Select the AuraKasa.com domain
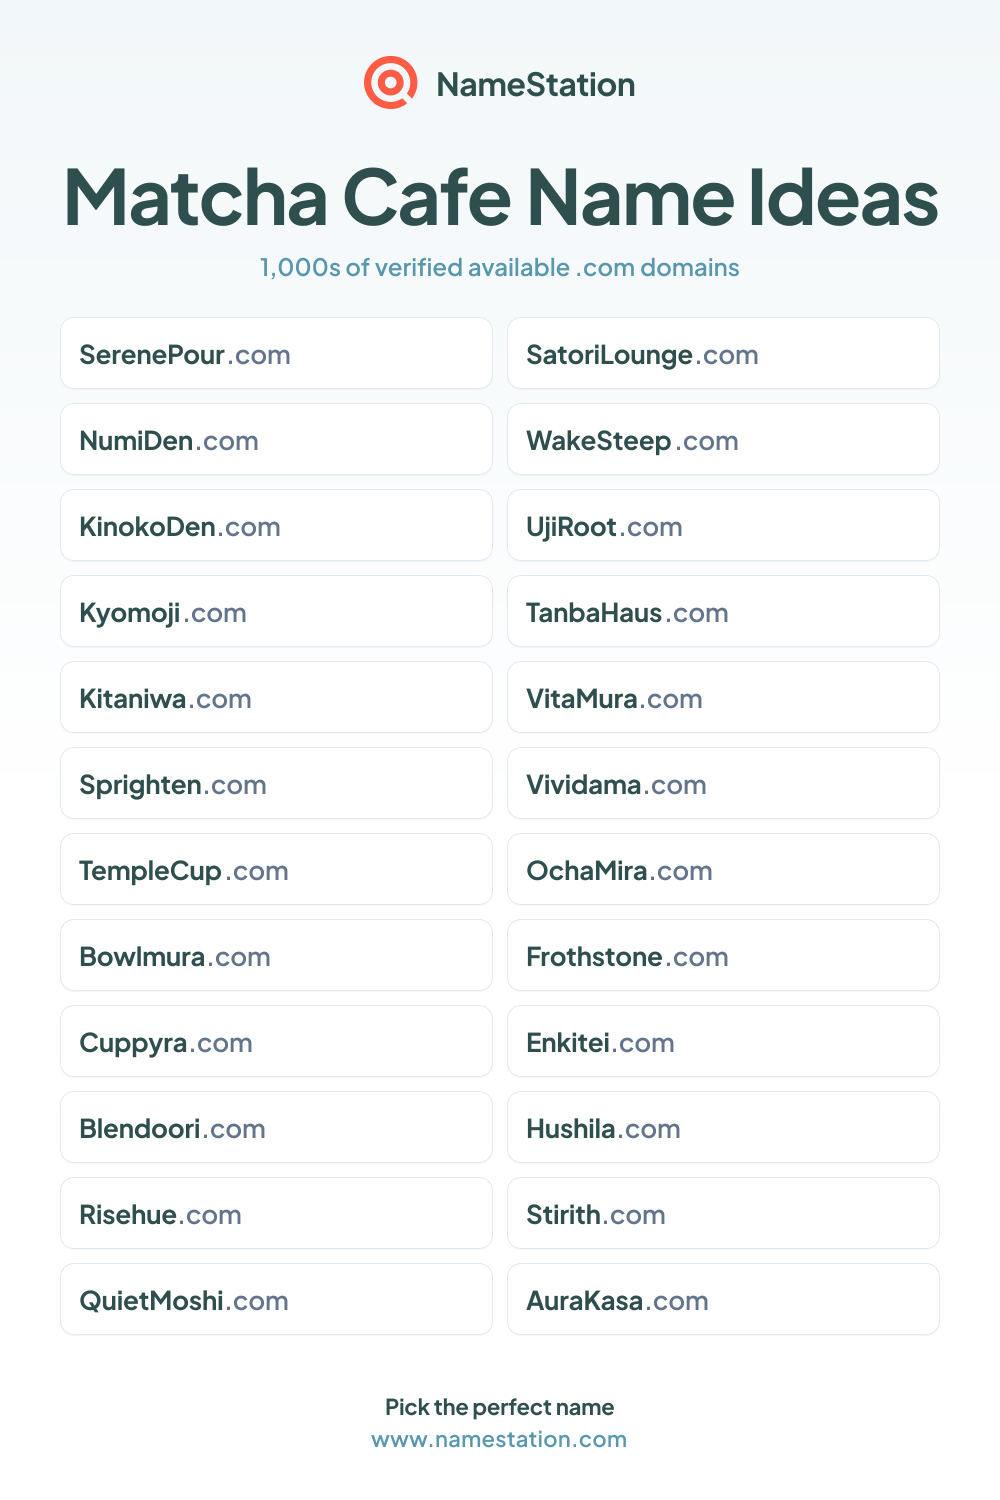The height and width of the screenshot is (1500, 1000). click(x=723, y=1299)
